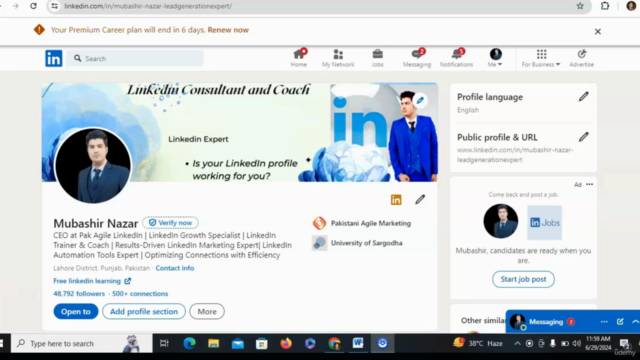640x360 pixels.
Task: Launch Firefox from taskbar
Action: [x=286, y=343]
